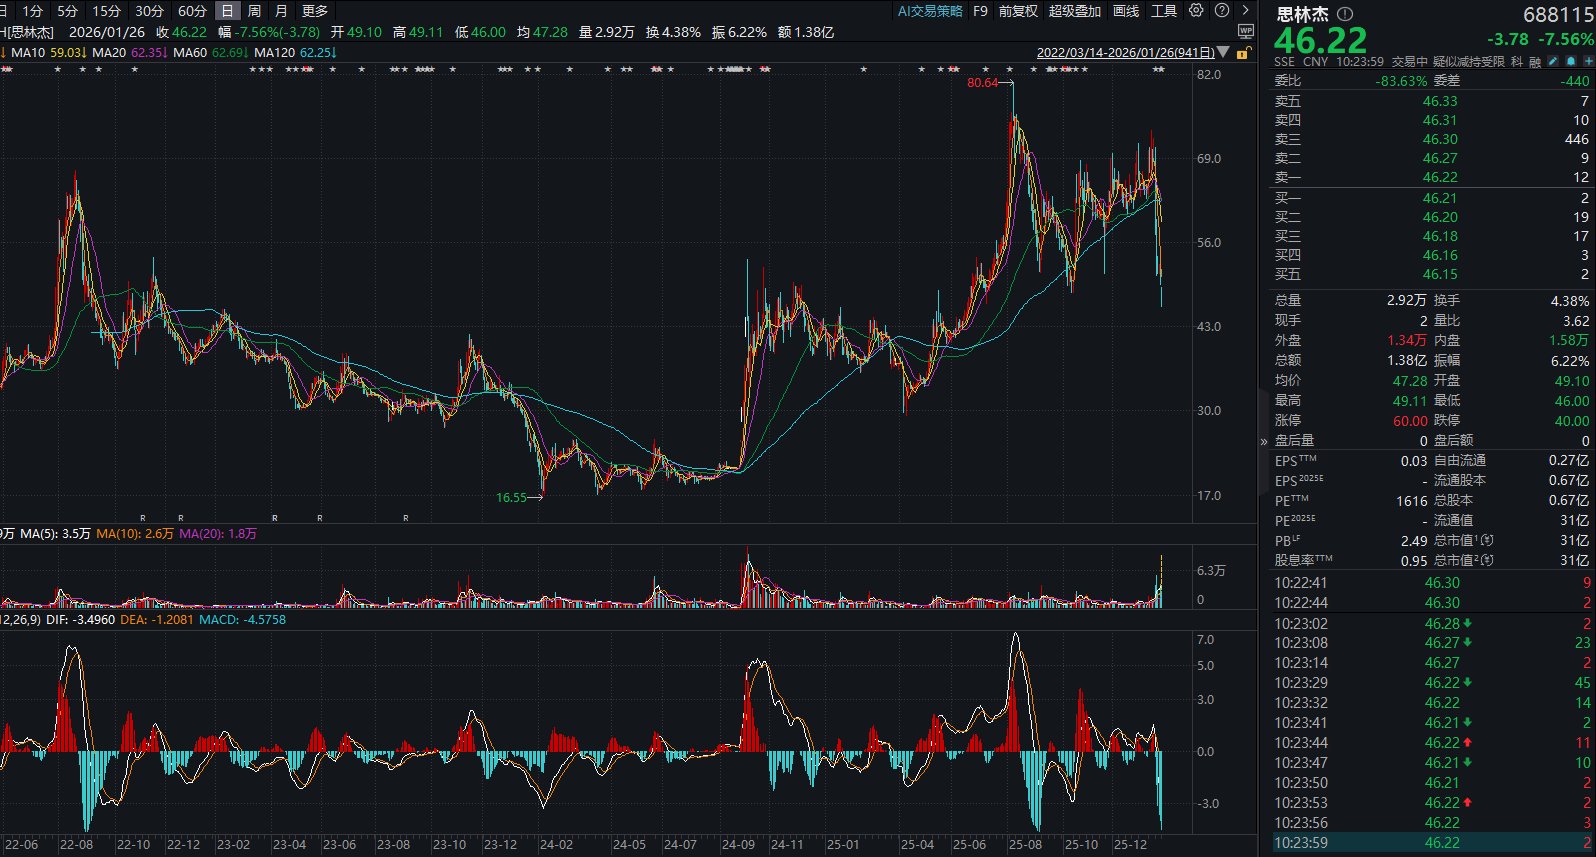1596x857 pixels.
Task: Click the 25-08 date axis label
Action: (x=1025, y=845)
